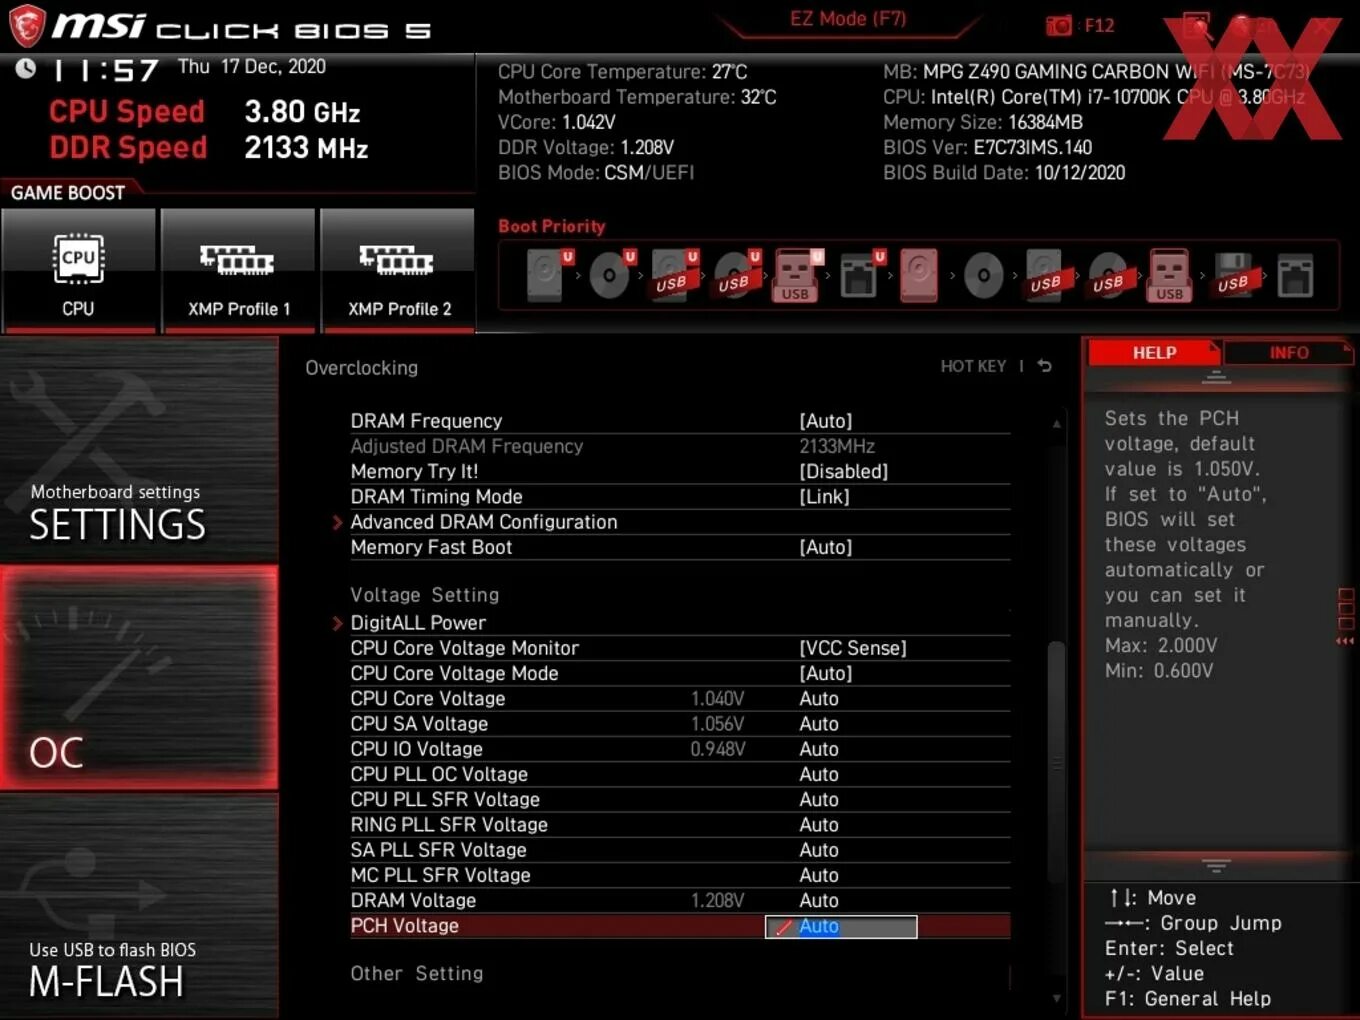Screen dimensions: 1360x1020
Task: Select the legacy optical disc boot icon without badge
Action: [984, 275]
